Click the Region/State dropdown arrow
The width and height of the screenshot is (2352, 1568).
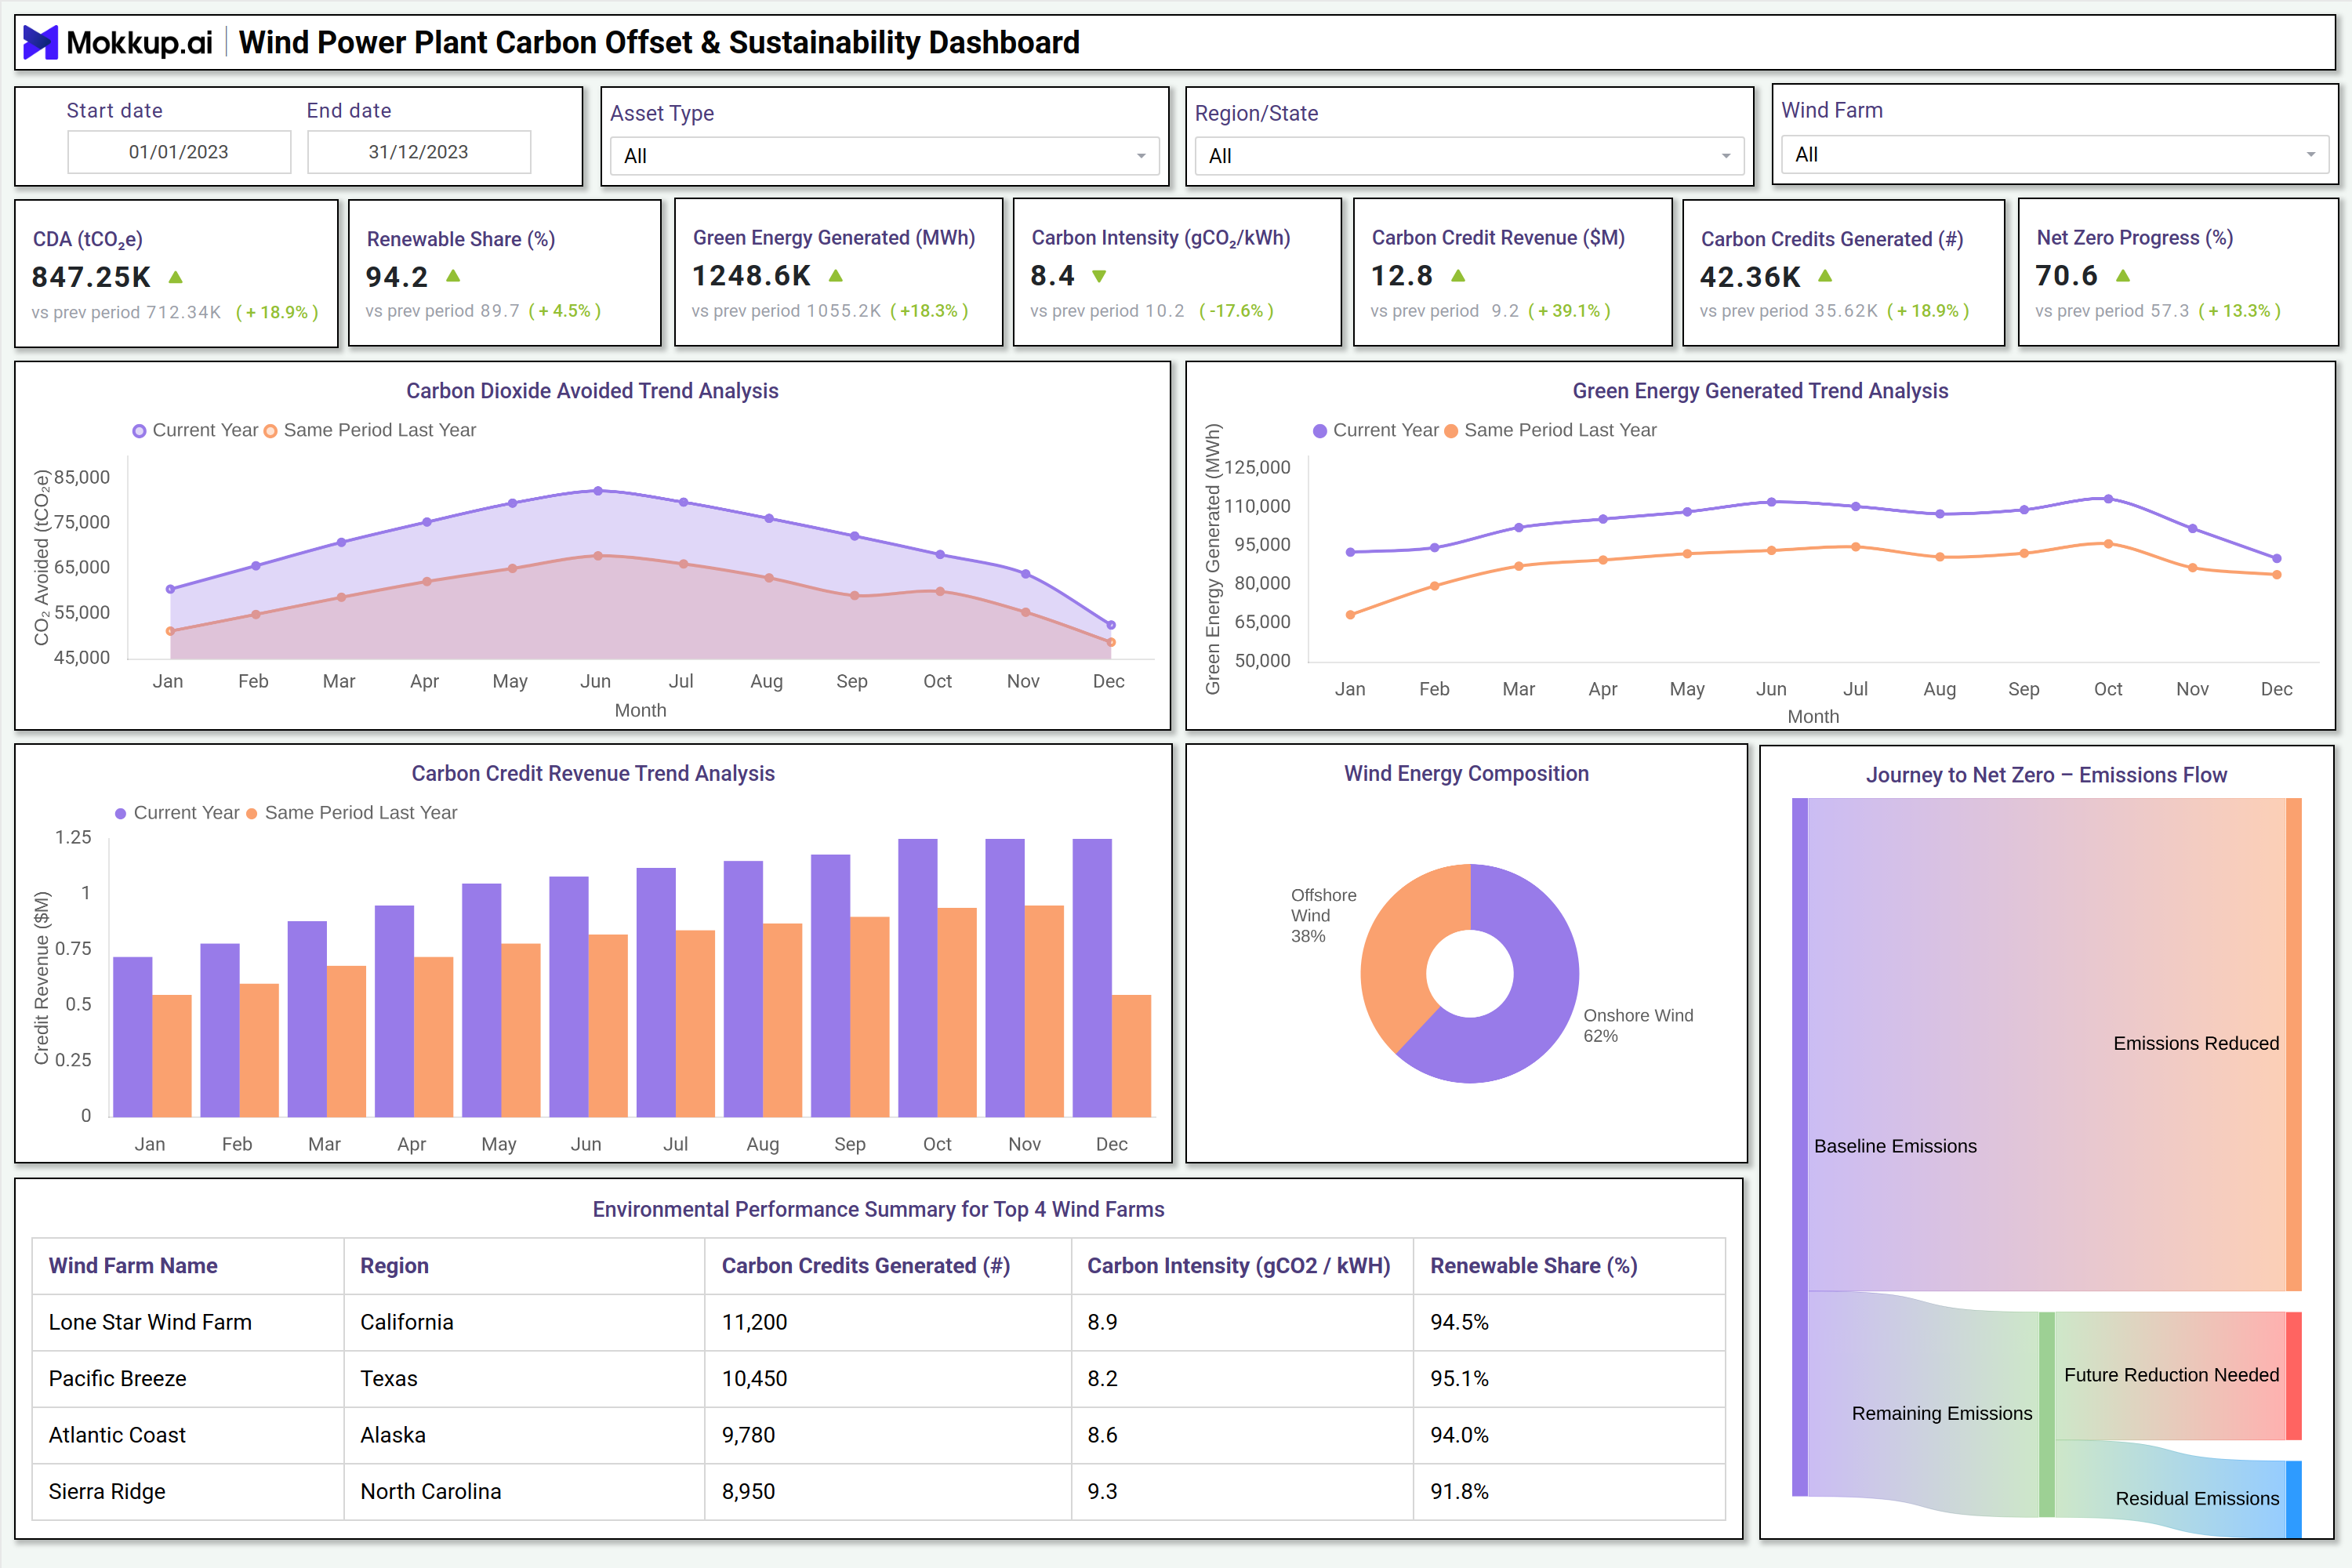(x=1726, y=156)
